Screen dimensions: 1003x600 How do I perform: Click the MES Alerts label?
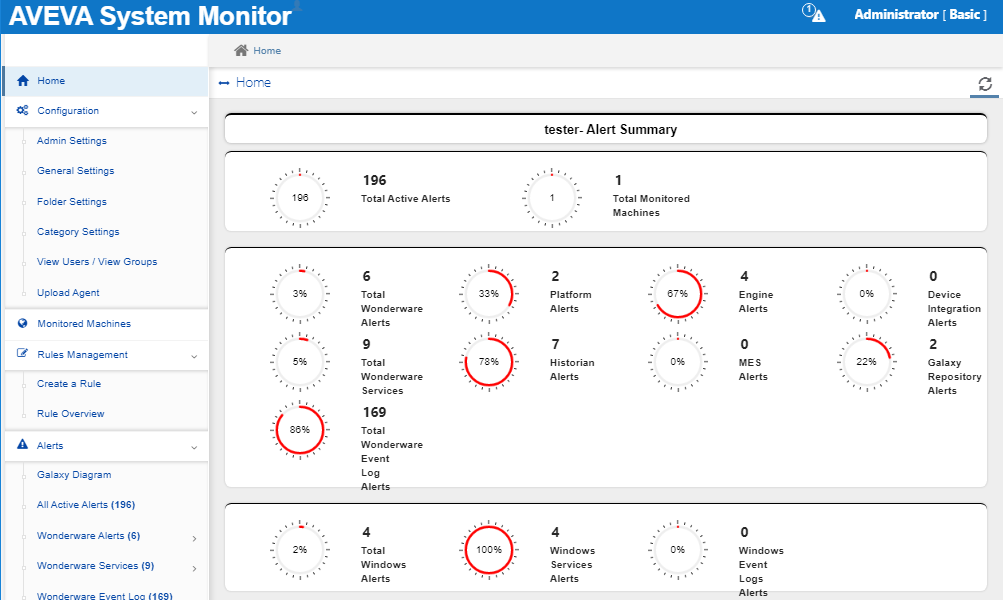click(753, 370)
